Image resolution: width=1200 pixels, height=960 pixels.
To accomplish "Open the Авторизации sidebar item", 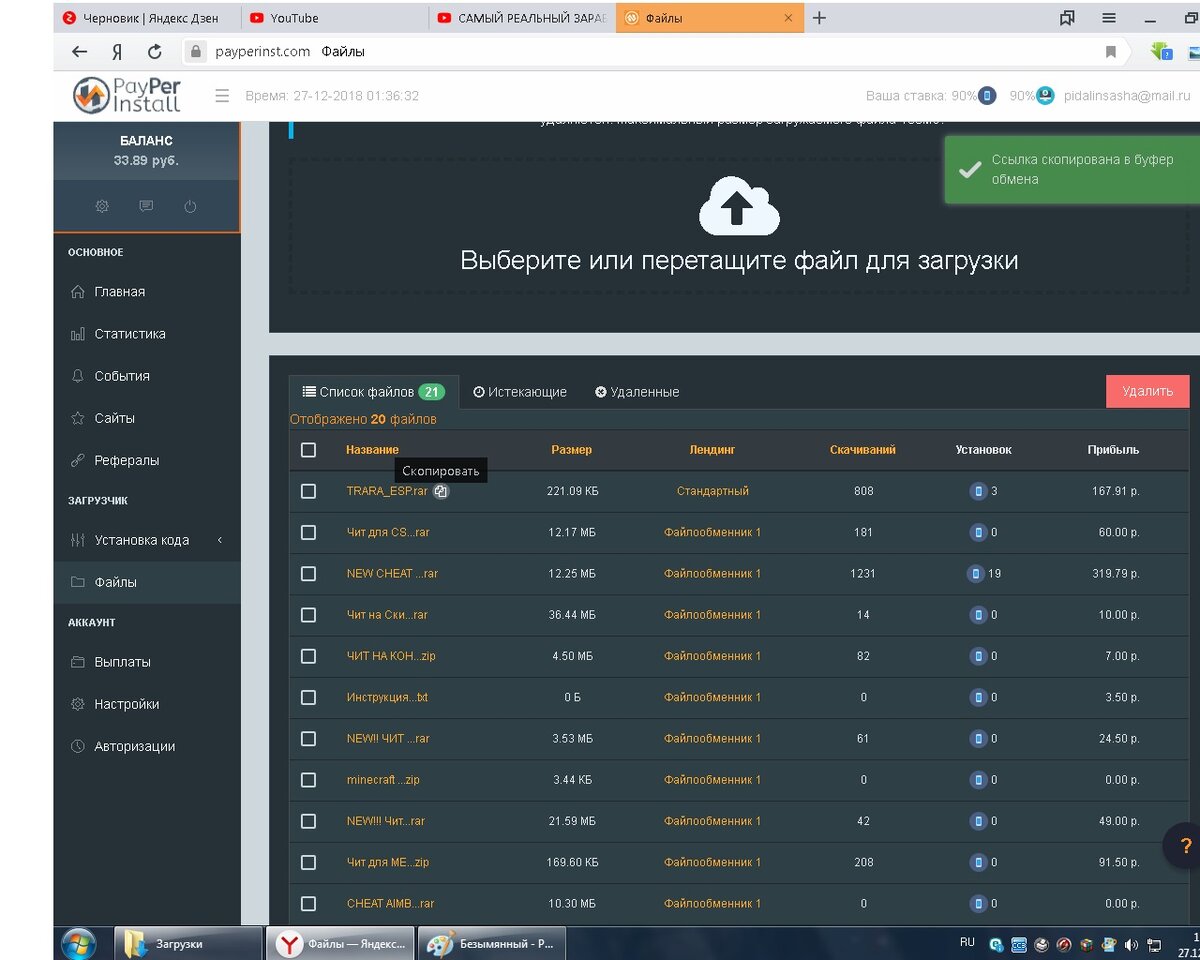I will (x=147, y=746).
